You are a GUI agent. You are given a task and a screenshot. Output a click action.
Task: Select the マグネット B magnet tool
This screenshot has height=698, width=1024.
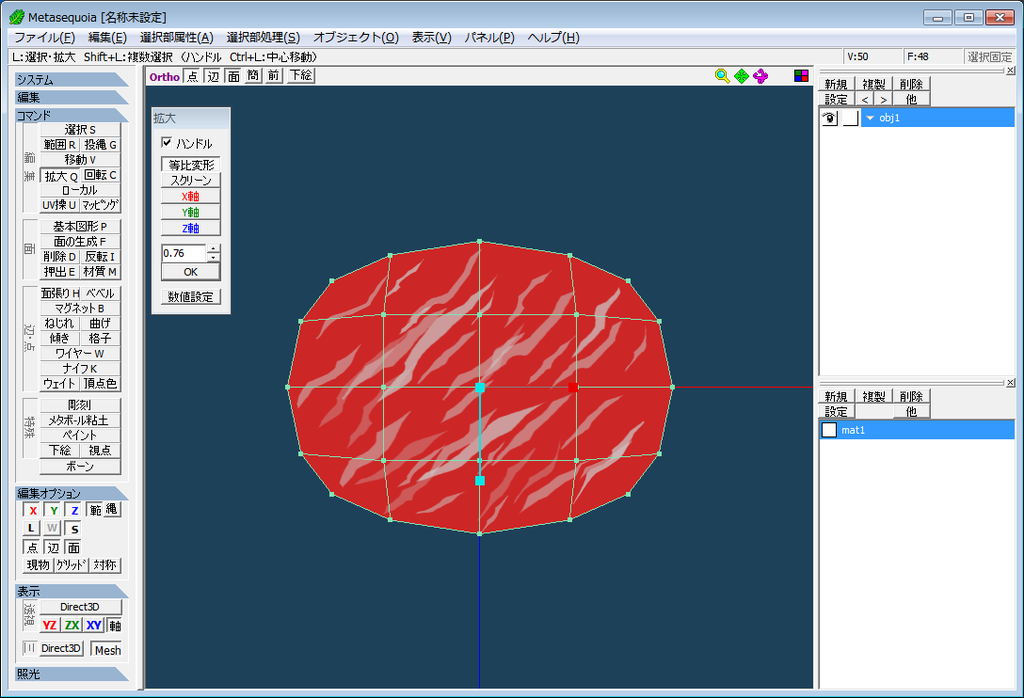[x=80, y=308]
